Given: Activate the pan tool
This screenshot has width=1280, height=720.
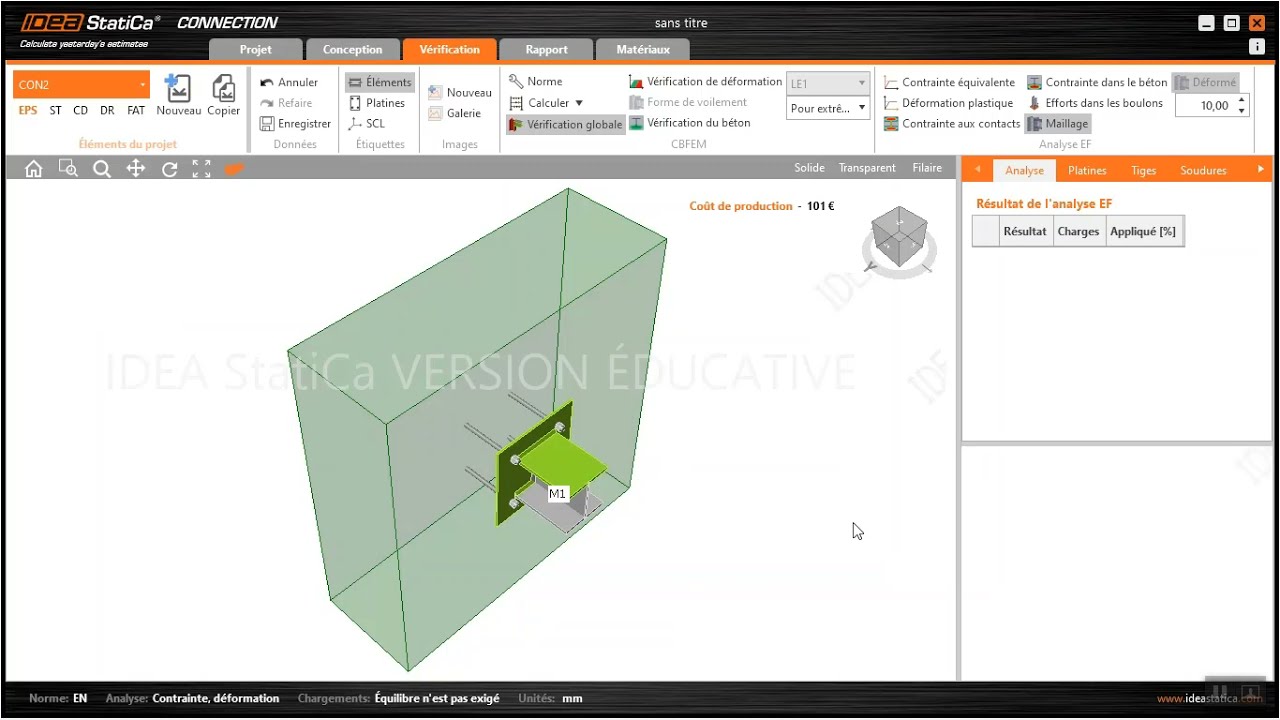Looking at the screenshot, I should click(x=136, y=169).
